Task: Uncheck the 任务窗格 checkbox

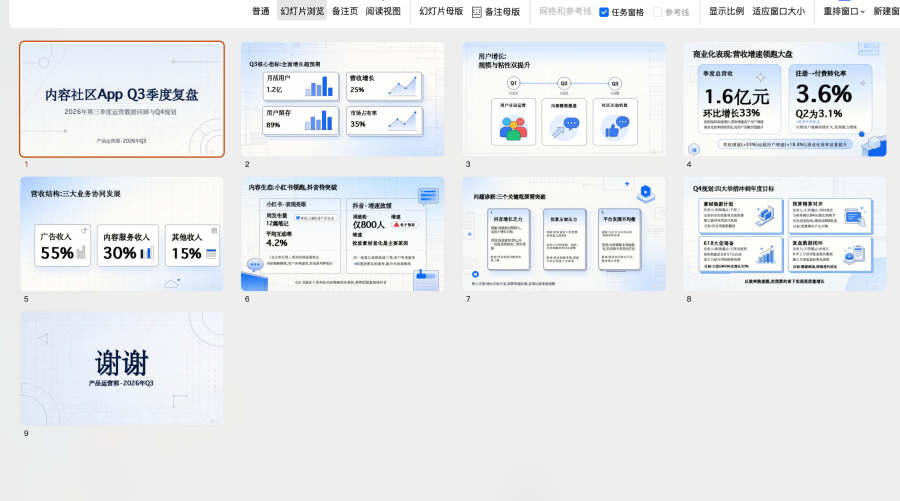Action: 604,12
